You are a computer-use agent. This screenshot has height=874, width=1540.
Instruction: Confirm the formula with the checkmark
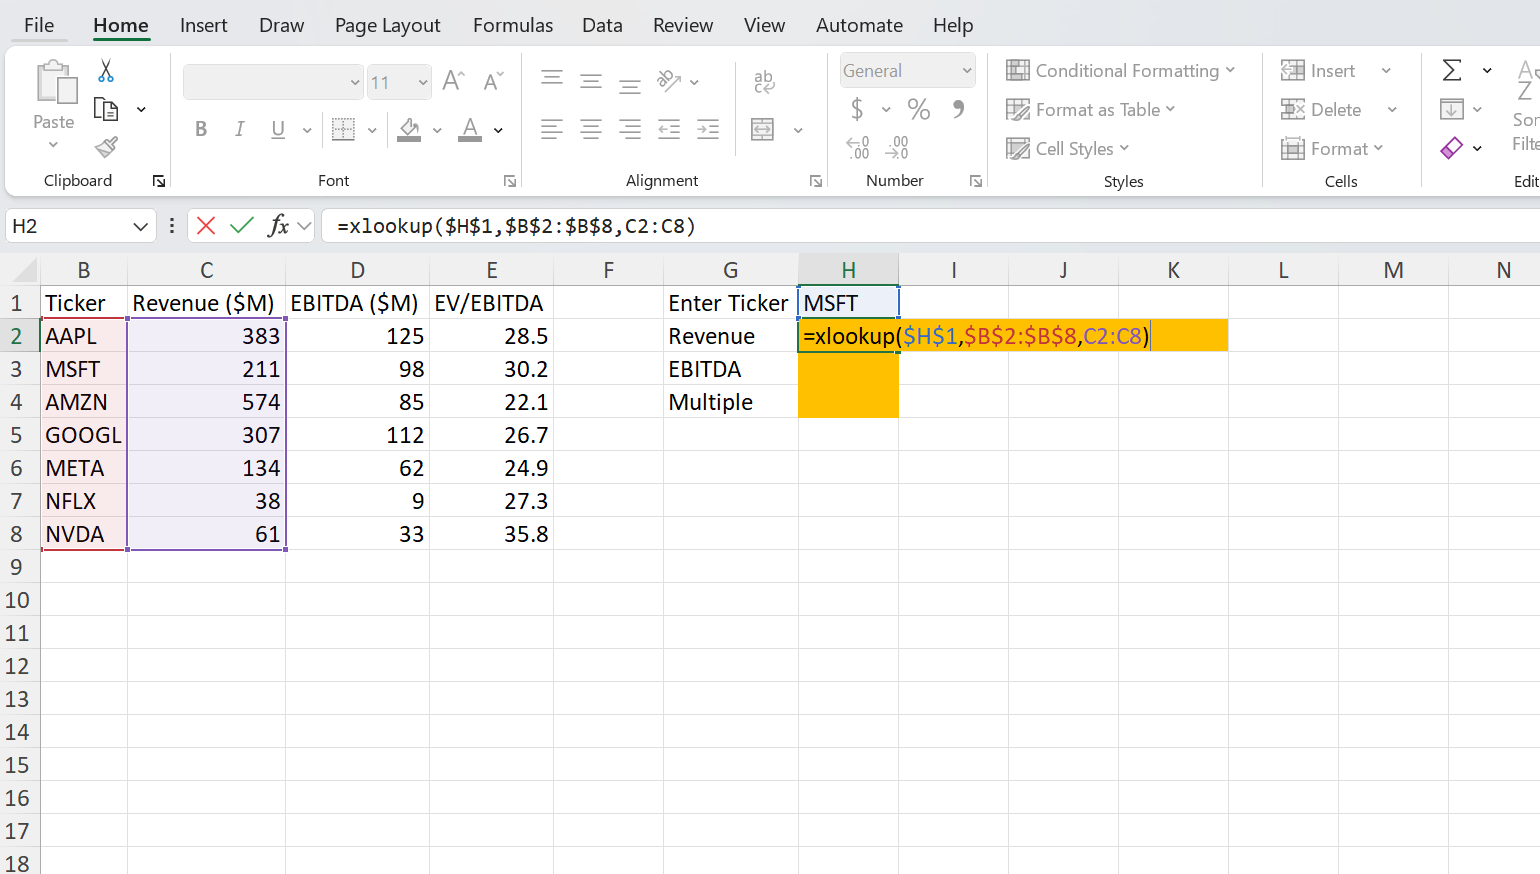(241, 226)
